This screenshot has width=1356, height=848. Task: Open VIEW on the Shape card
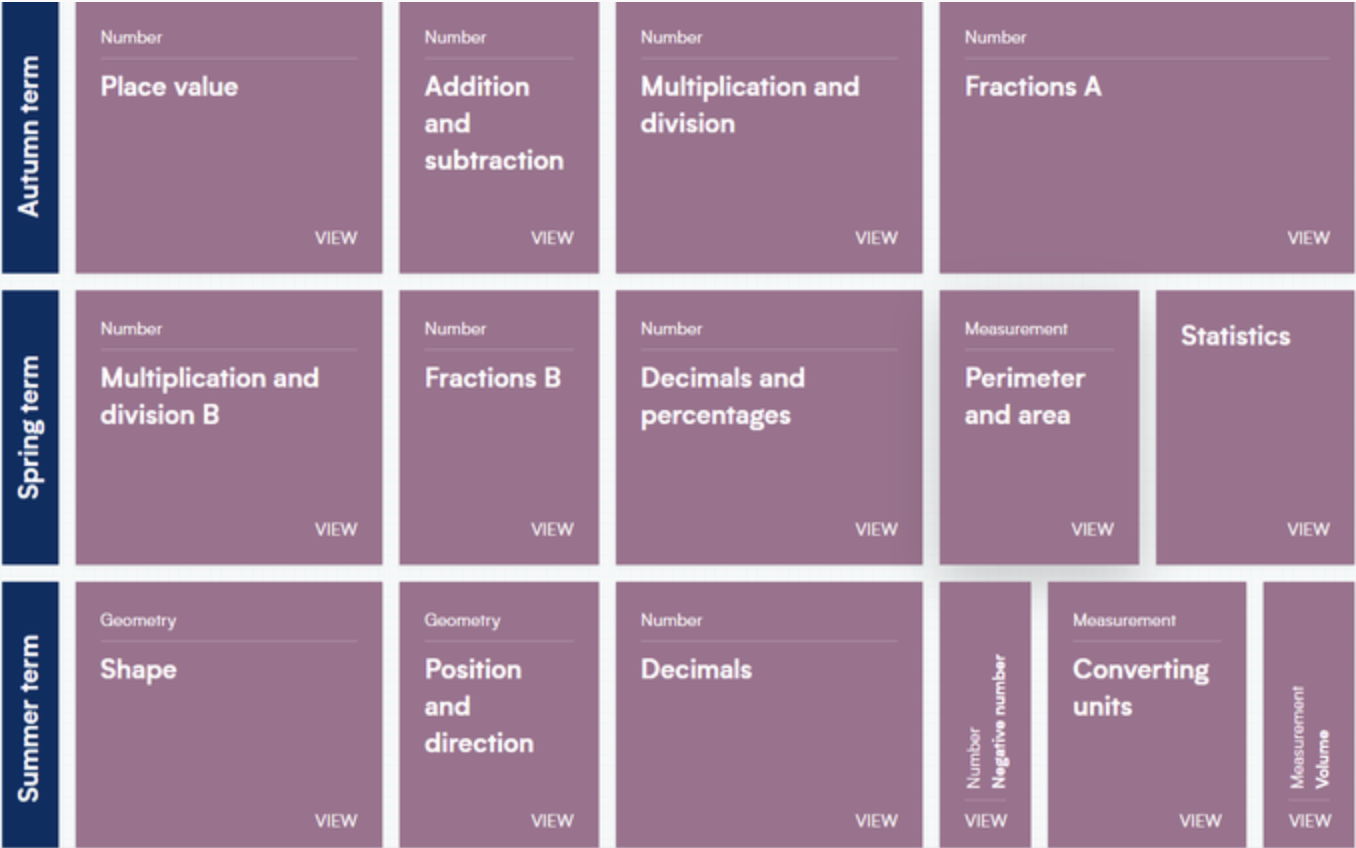point(336,820)
